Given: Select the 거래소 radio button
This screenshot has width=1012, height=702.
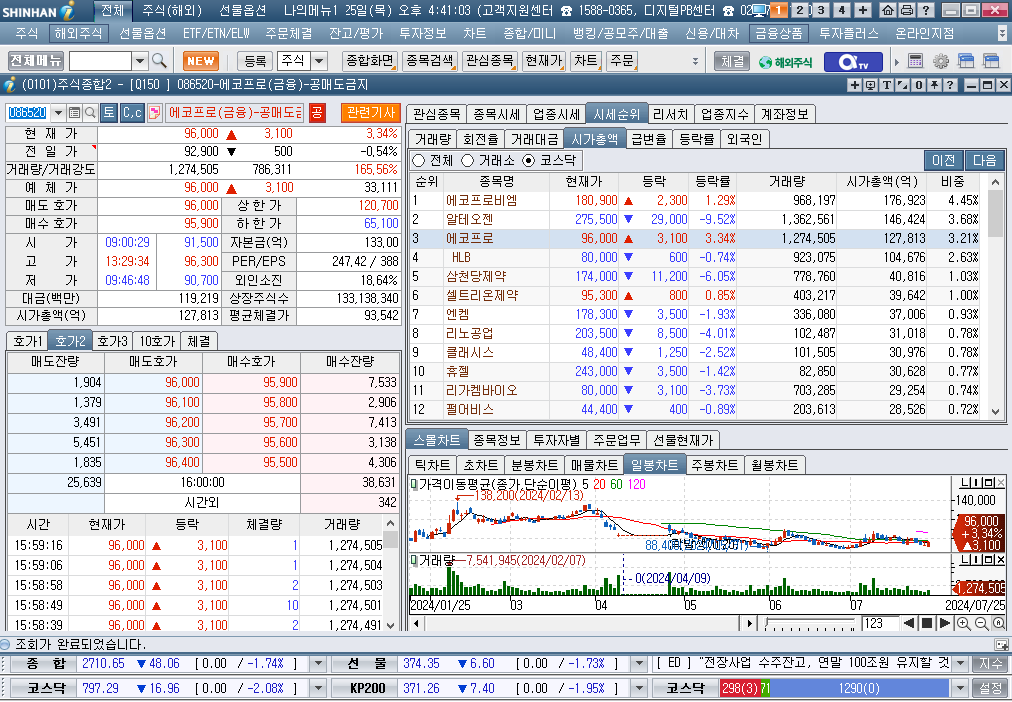Looking at the screenshot, I should coord(467,161).
